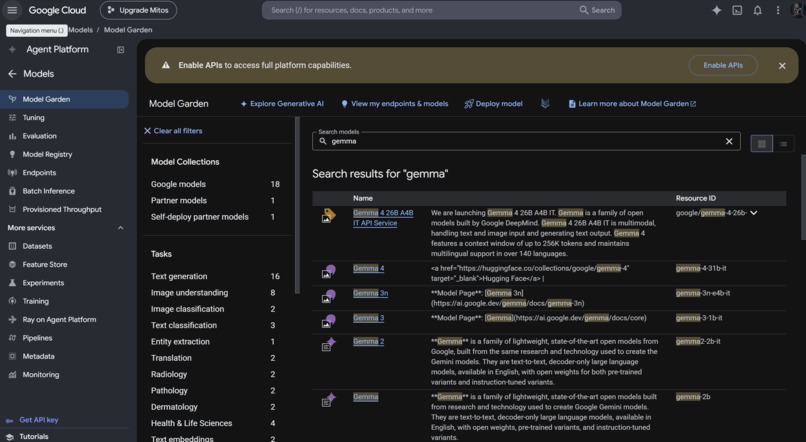Screen dimensions: 806x442
Task: Collapse the More services section
Action: 120,228
